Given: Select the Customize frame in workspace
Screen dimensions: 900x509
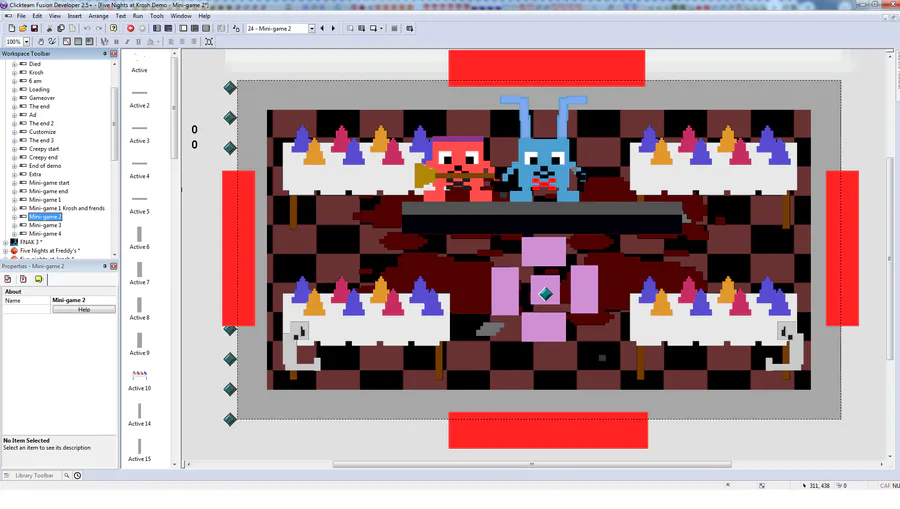Looking at the screenshot, I should point(42,132).
